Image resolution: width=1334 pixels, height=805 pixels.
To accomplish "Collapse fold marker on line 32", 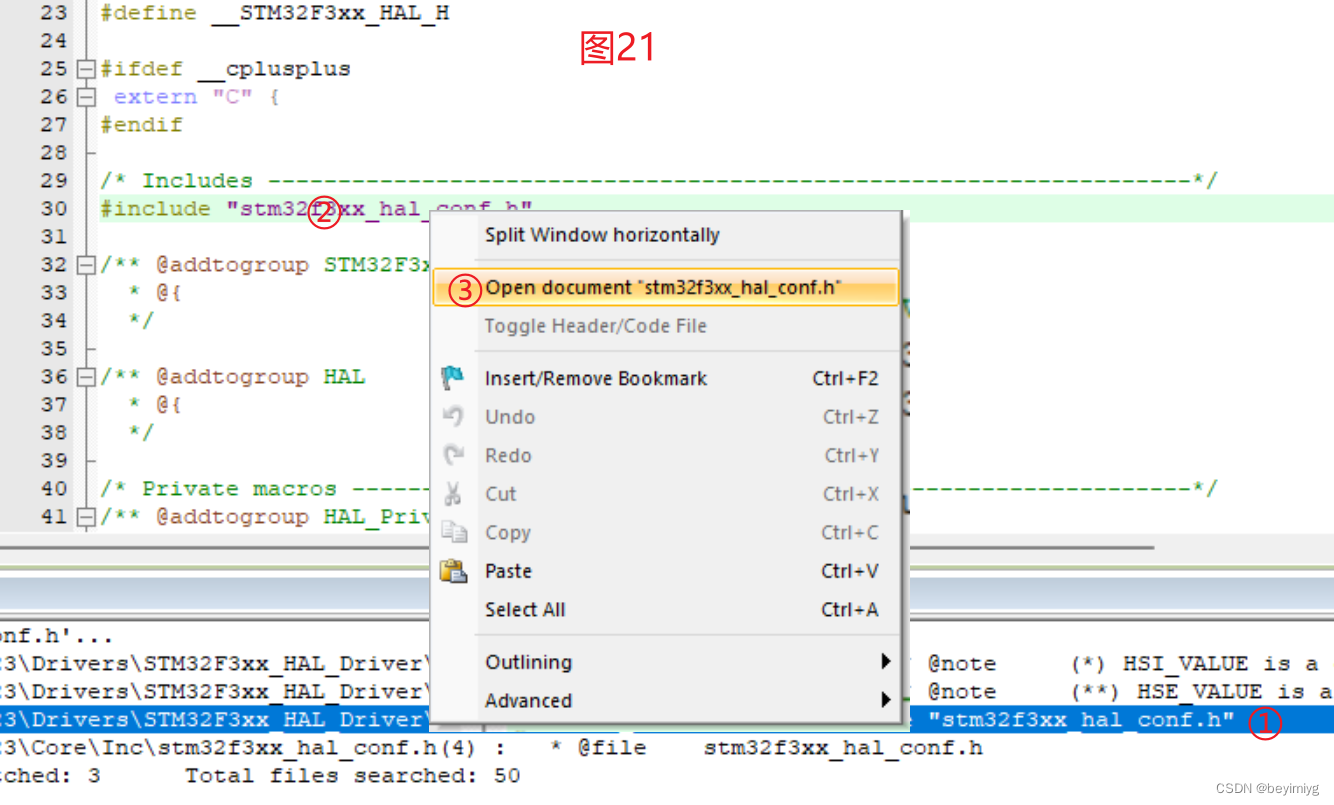I will coord(85,265).
